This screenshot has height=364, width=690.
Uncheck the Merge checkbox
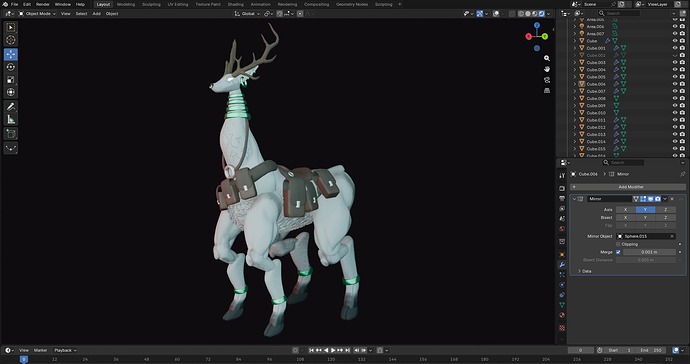(618, 252)
